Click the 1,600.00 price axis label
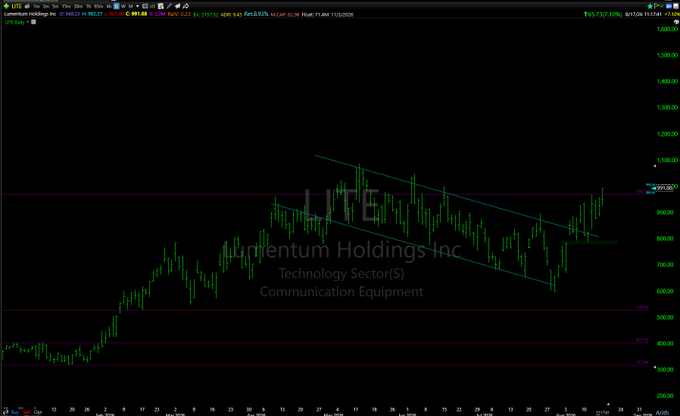 [667, 29]
